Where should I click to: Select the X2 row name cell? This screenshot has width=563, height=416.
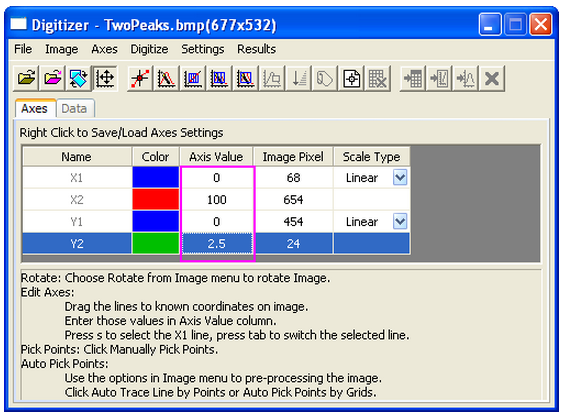[x=76, y=199]
